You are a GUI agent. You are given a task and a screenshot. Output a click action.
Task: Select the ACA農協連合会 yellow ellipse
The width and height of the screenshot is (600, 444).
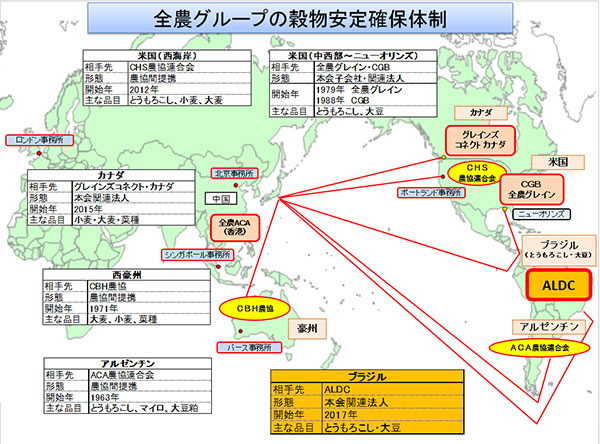click(540, 348)
